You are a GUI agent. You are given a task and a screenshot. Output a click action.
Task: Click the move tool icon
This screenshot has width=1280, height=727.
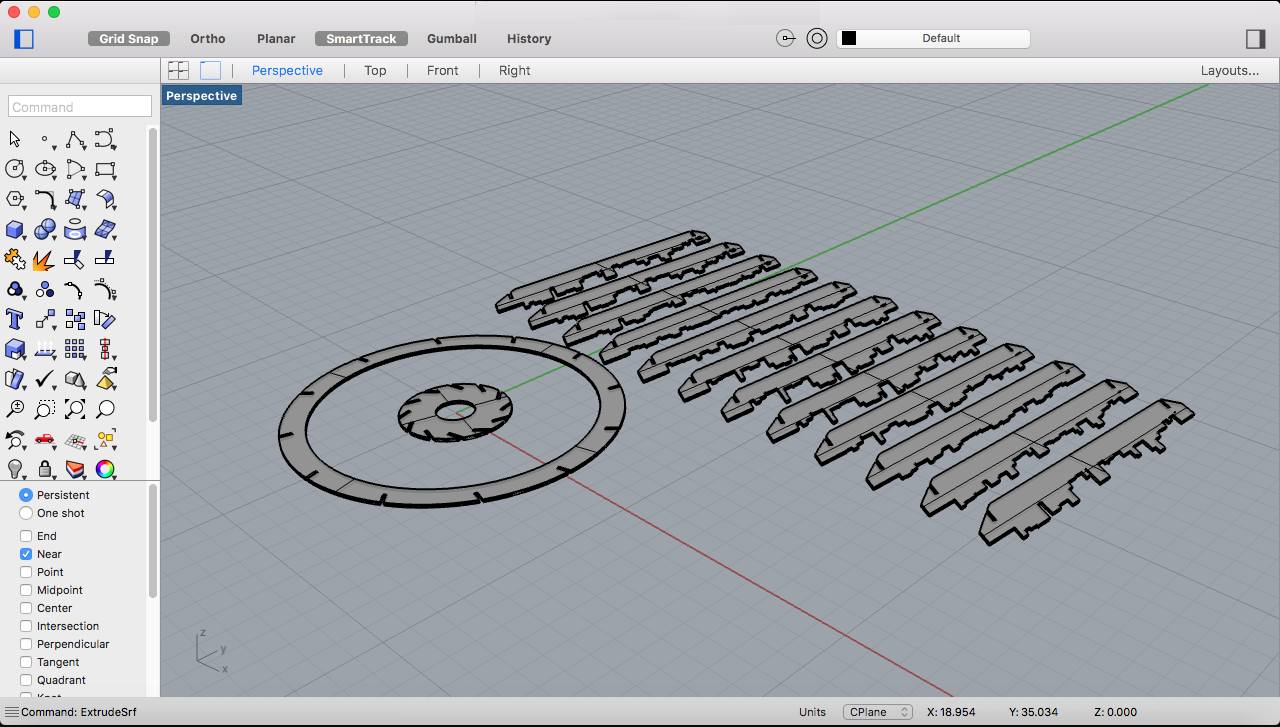[x=45, y=319]
